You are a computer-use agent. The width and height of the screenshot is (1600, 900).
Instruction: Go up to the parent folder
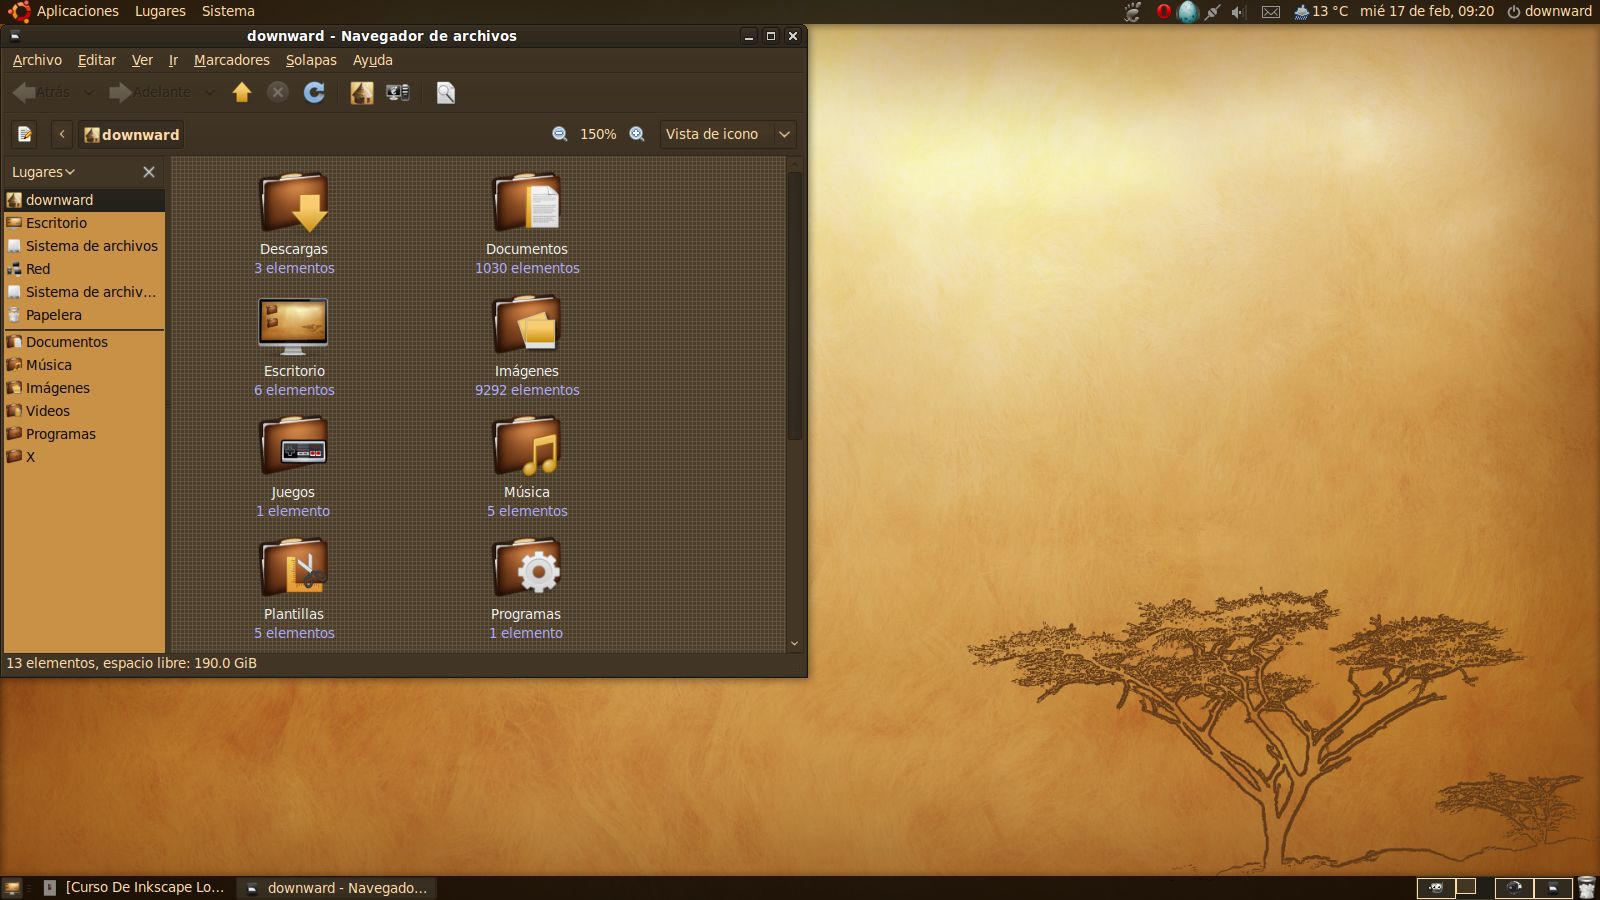[242, 93]
